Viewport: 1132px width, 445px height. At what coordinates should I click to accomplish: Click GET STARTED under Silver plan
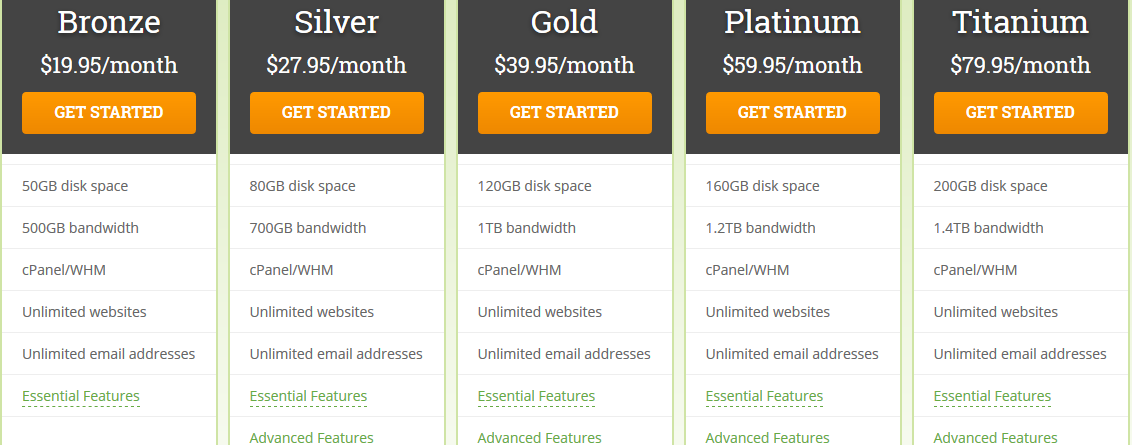point(336,113)
